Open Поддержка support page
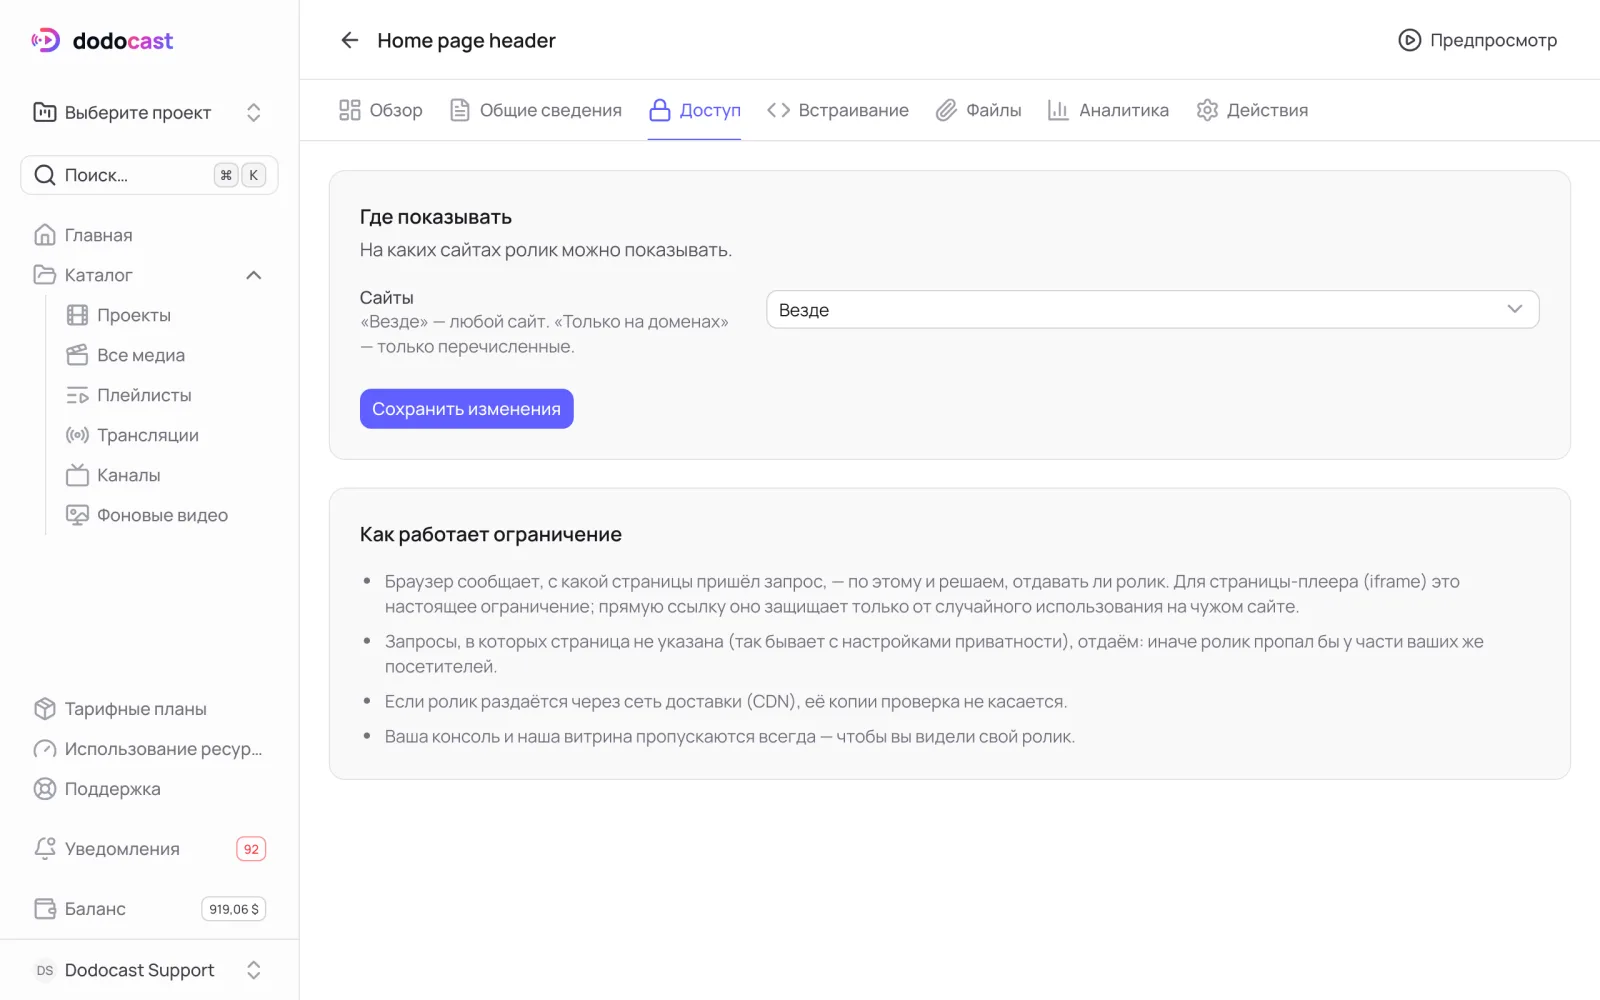Viewport: 1600px width, 1000px height. [149, 789]
